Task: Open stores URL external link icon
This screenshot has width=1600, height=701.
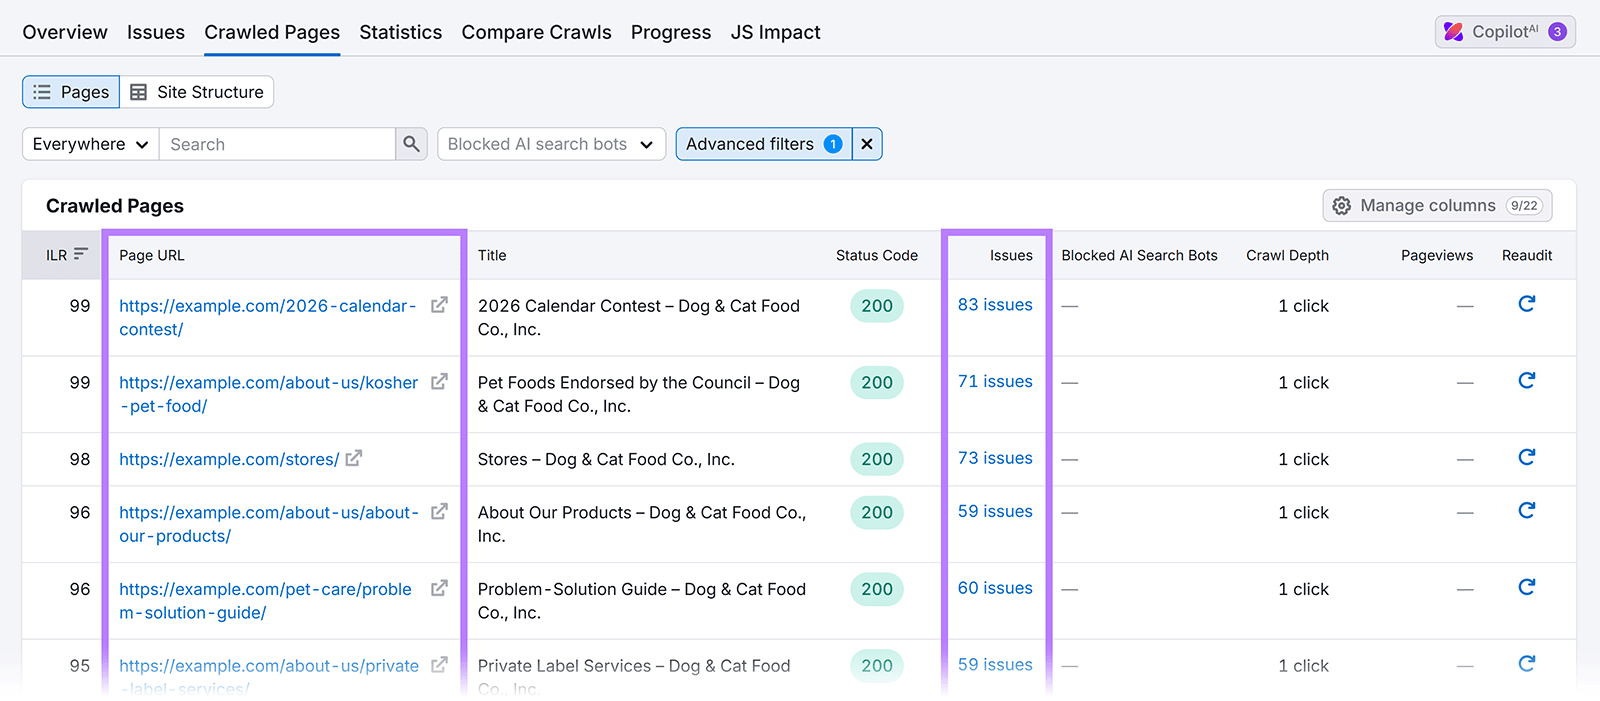Action: 354,459
